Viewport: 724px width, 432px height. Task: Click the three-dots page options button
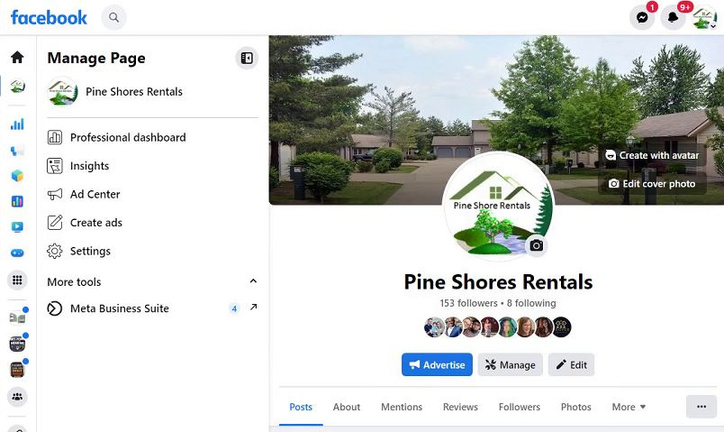(x=701, y=407)
